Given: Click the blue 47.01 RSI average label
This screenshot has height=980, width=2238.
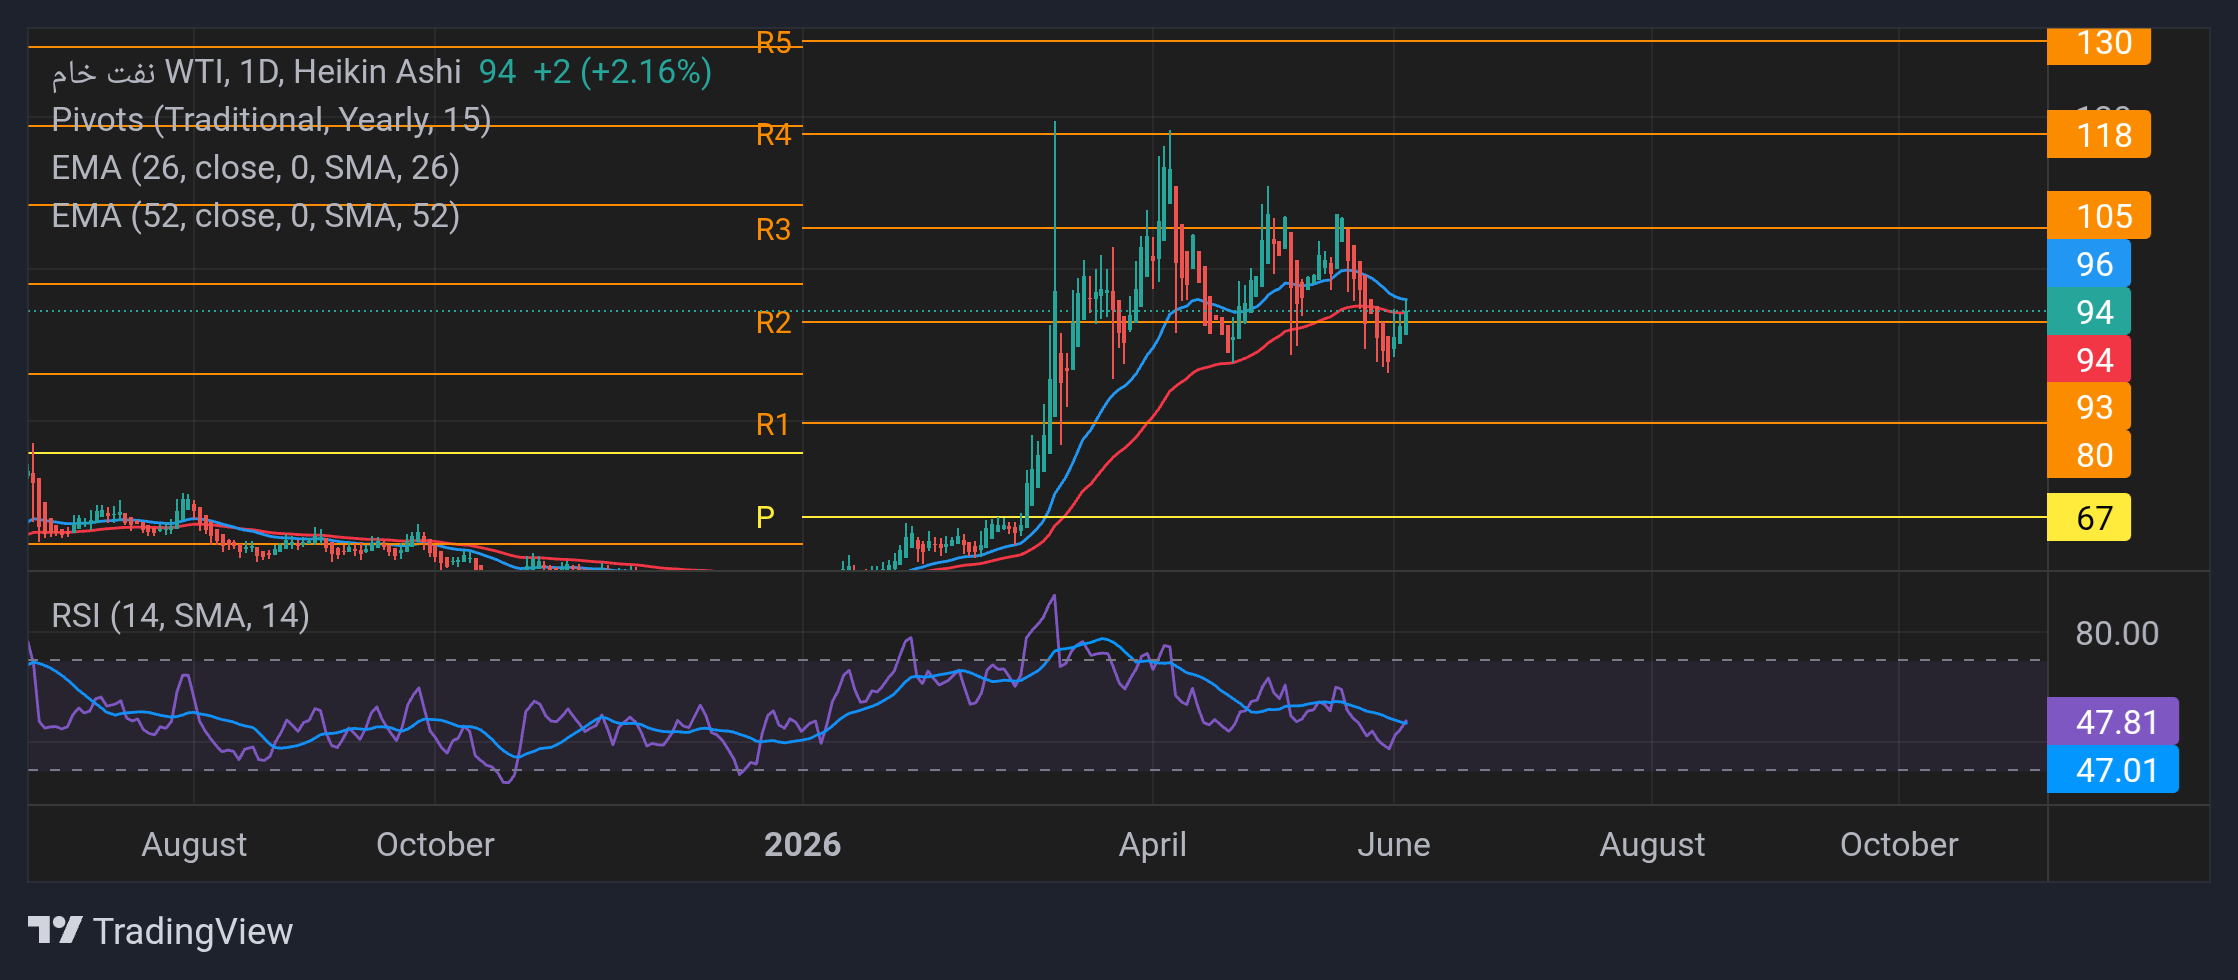Looking at the screenshot, I should pos(2112,770).
